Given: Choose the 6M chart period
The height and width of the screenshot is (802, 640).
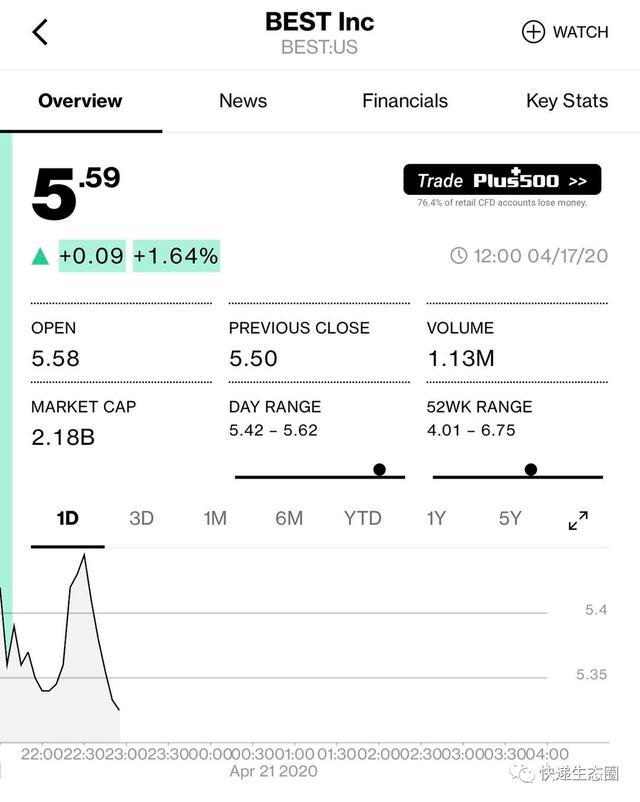Looking at the screenshot, I should [289, 518].
